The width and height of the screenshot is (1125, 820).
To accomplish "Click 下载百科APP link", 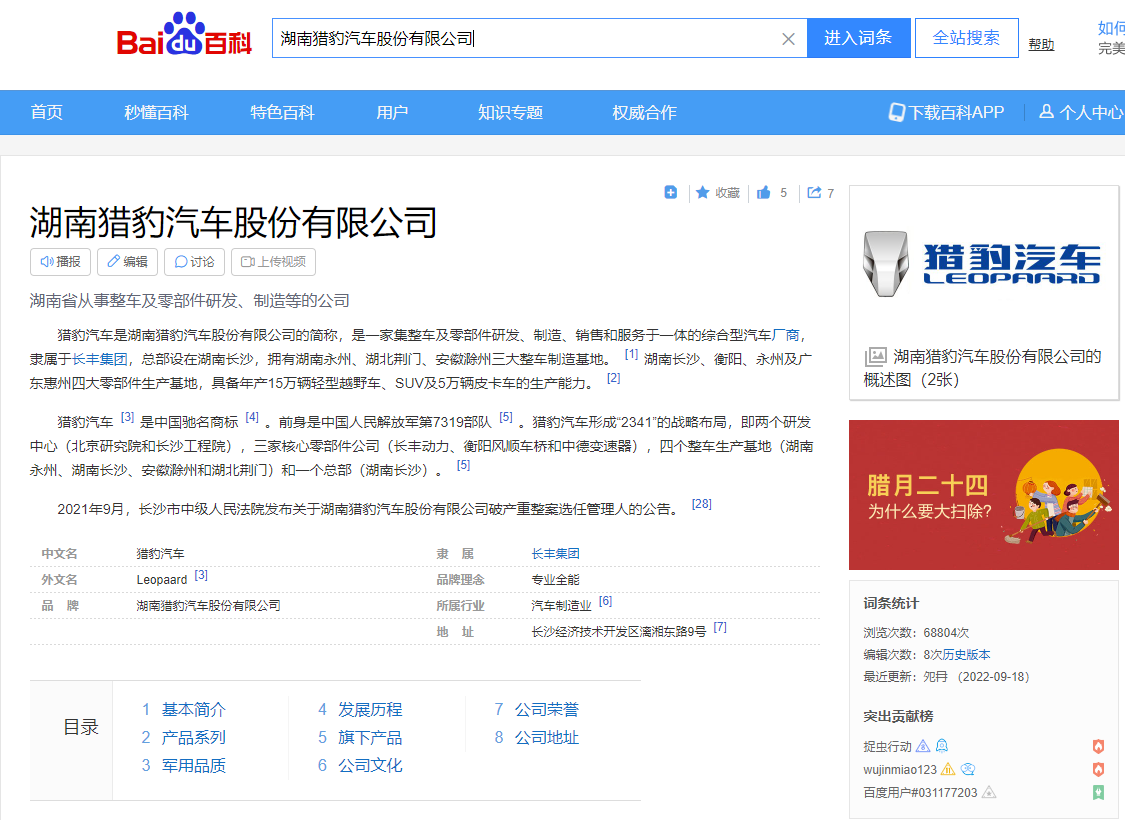I will point(956,112).
